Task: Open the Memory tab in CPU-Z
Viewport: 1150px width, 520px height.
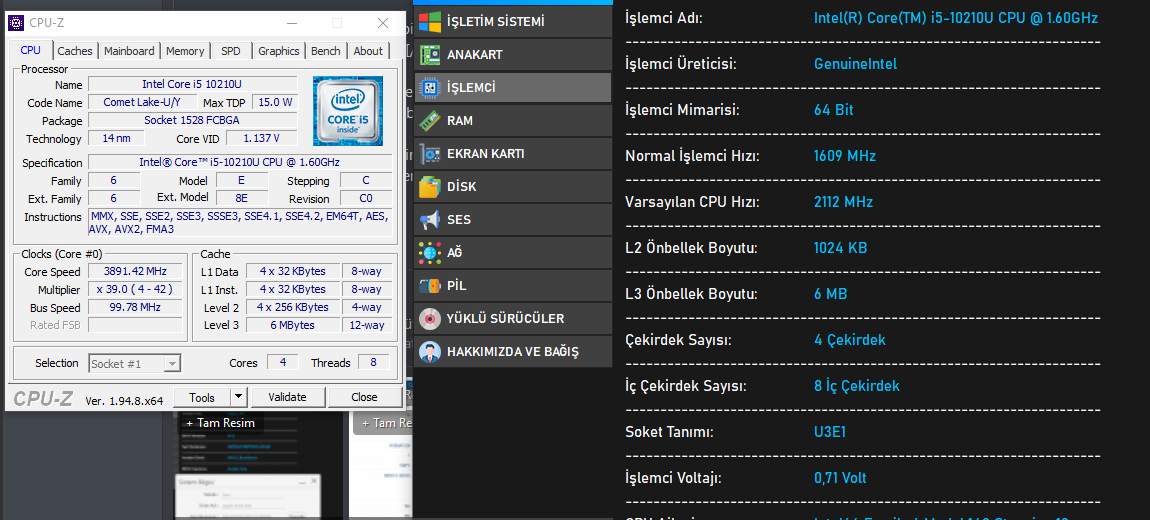Action: click(185, 51)
